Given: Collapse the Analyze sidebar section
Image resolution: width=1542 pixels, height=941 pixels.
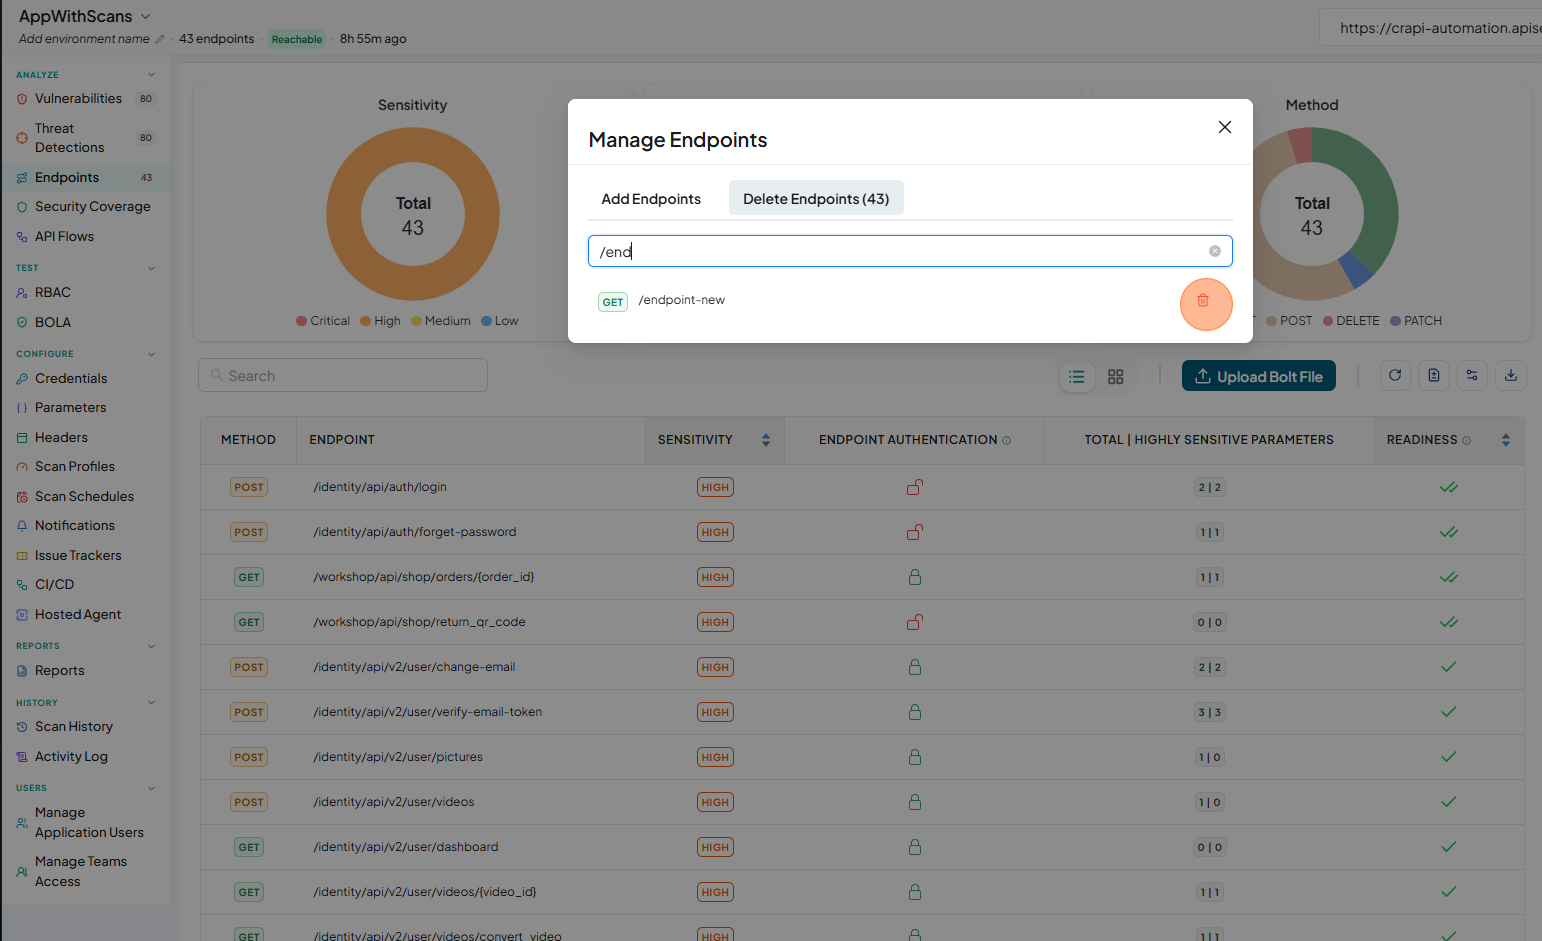Looking at the screenshot, I should [152, 75].
